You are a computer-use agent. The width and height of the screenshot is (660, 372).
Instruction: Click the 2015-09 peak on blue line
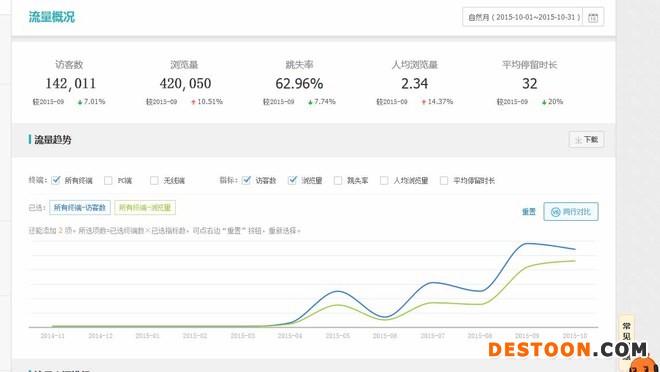[x=527, y=244]
